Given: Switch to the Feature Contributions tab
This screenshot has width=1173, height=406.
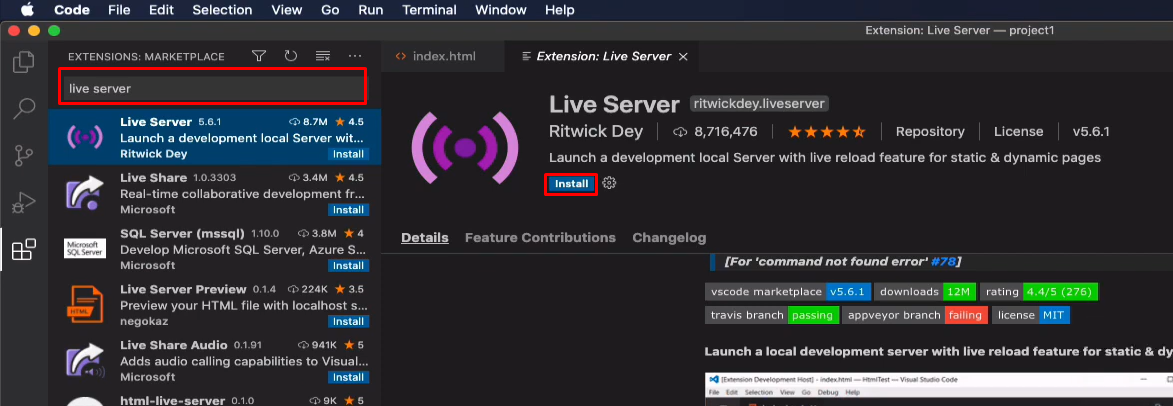Looking at the screenshot, I should [540, 238].
